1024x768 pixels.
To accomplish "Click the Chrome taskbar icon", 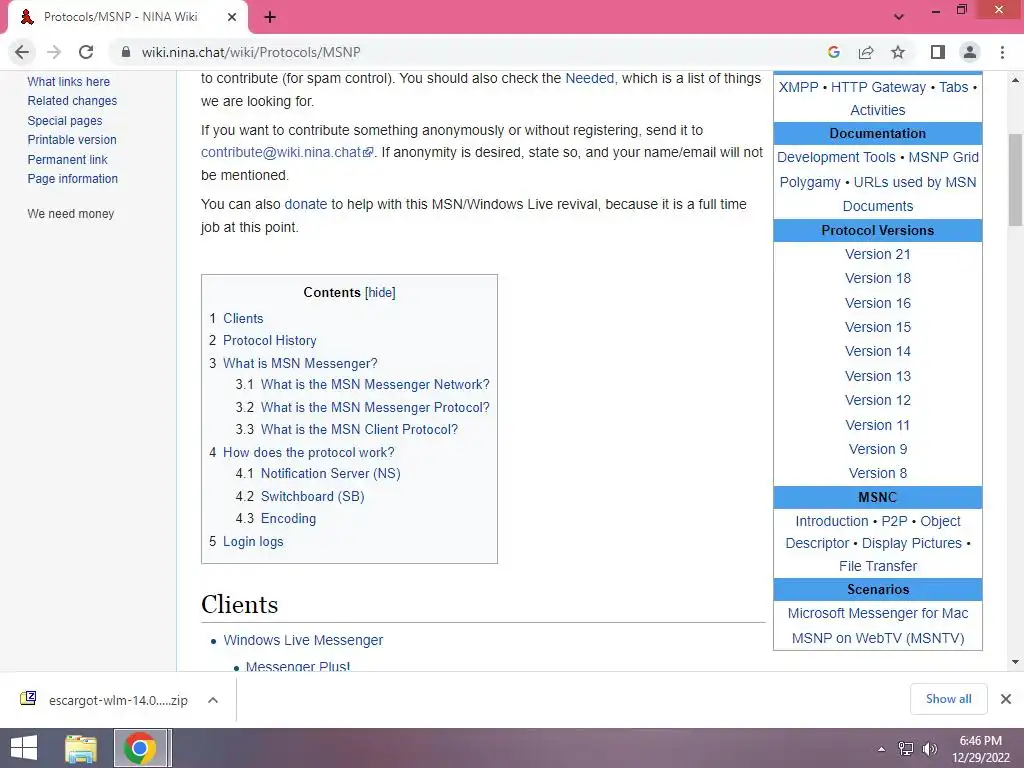I will (x=140, y=748).
